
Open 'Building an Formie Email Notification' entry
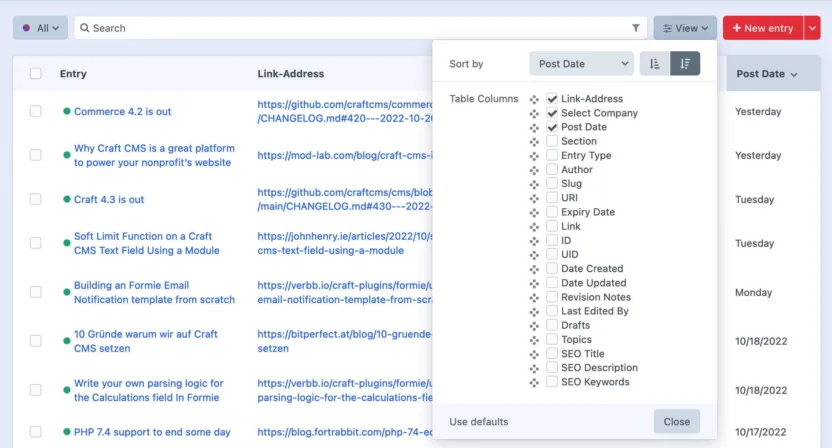point(154,292)
